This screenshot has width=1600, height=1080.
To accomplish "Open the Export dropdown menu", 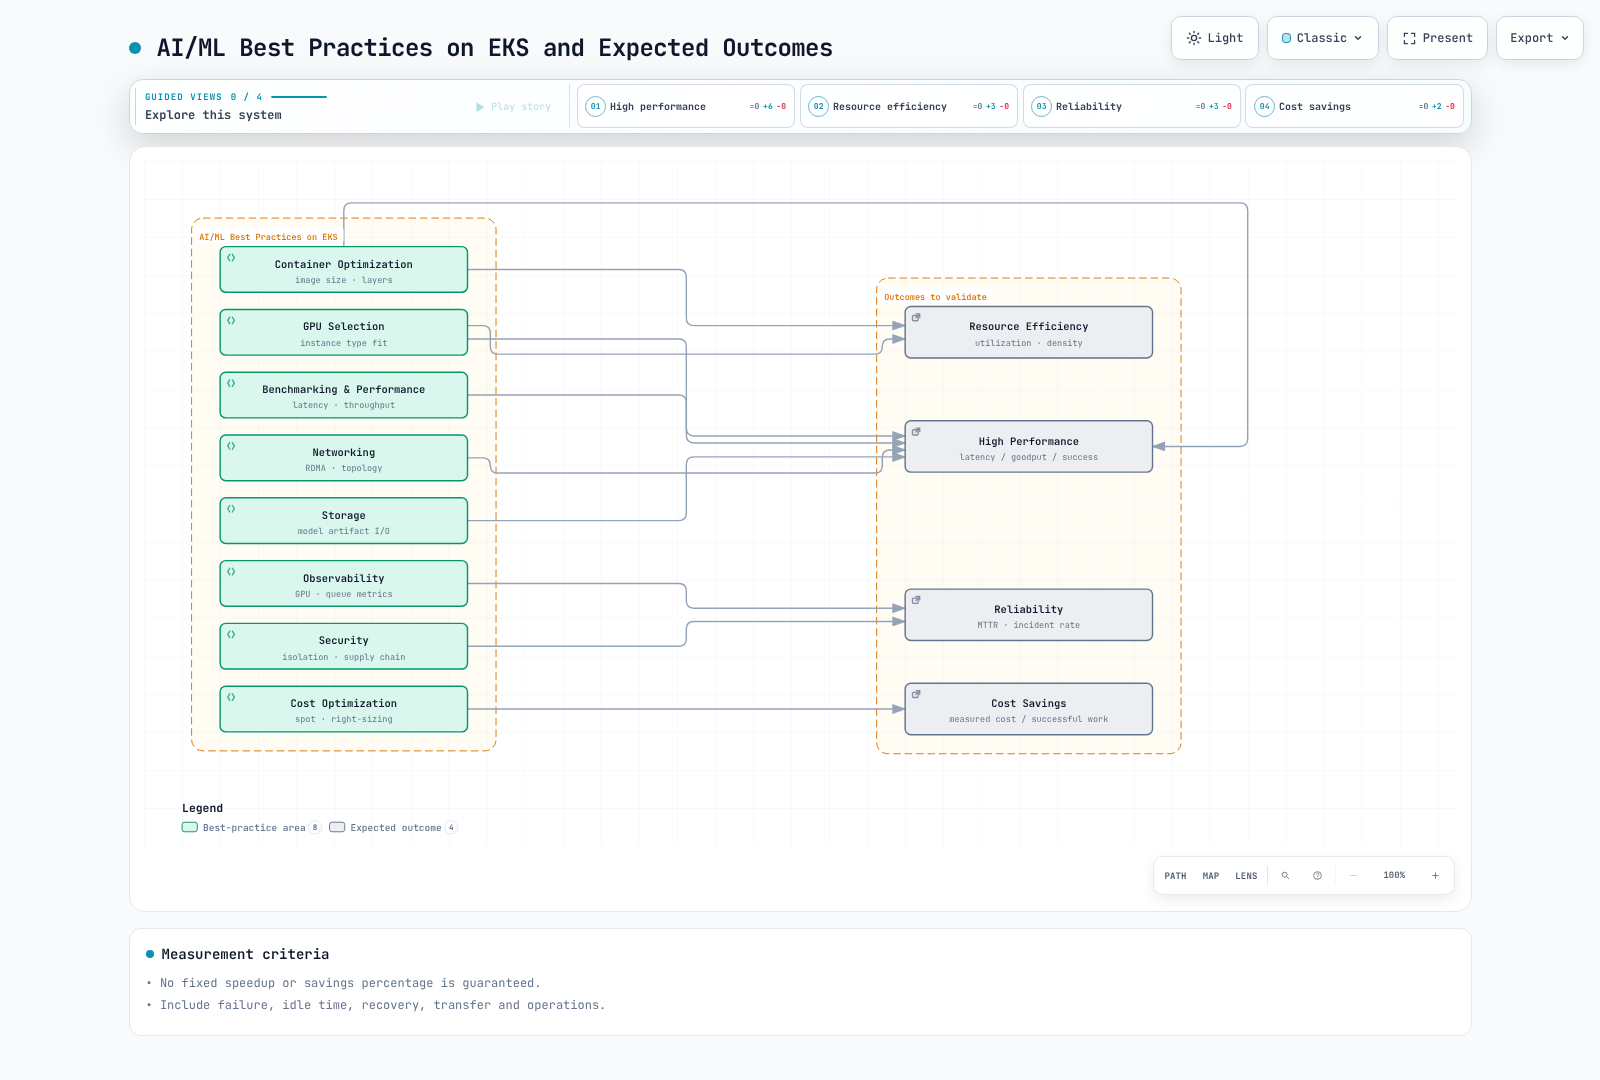I will [1539, 38].
